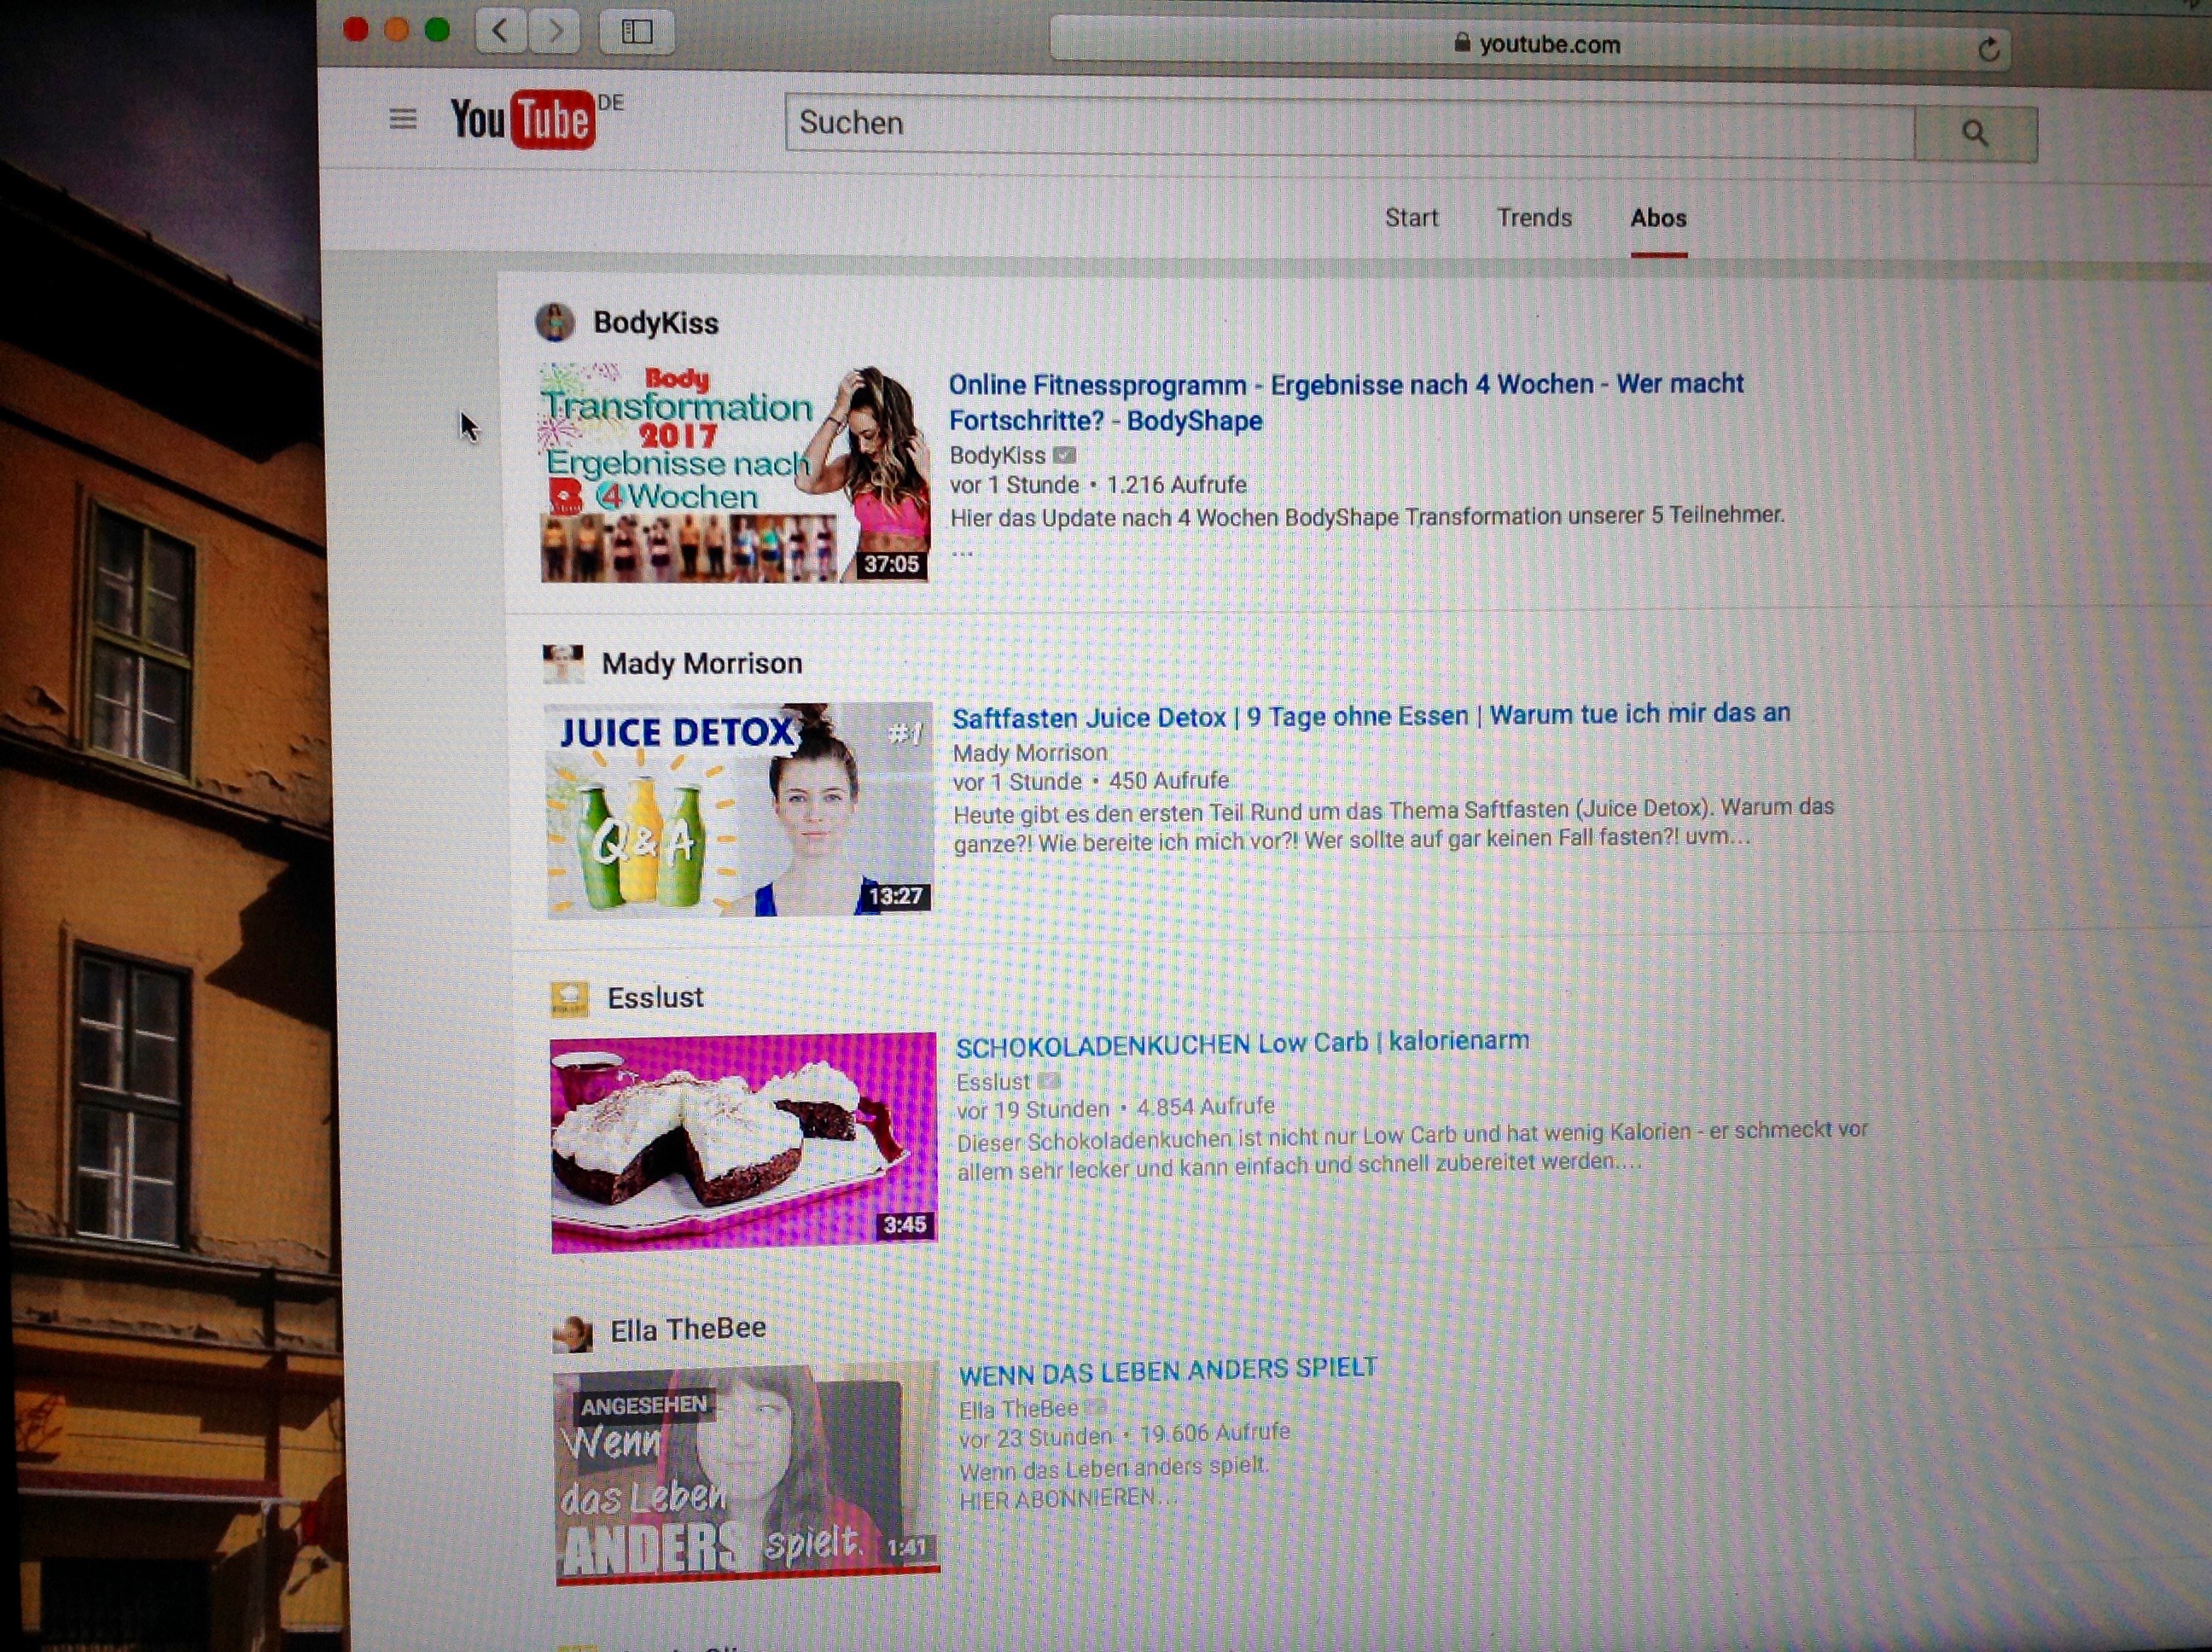Play the Juice Detox video thumbnail

[739, 810]
